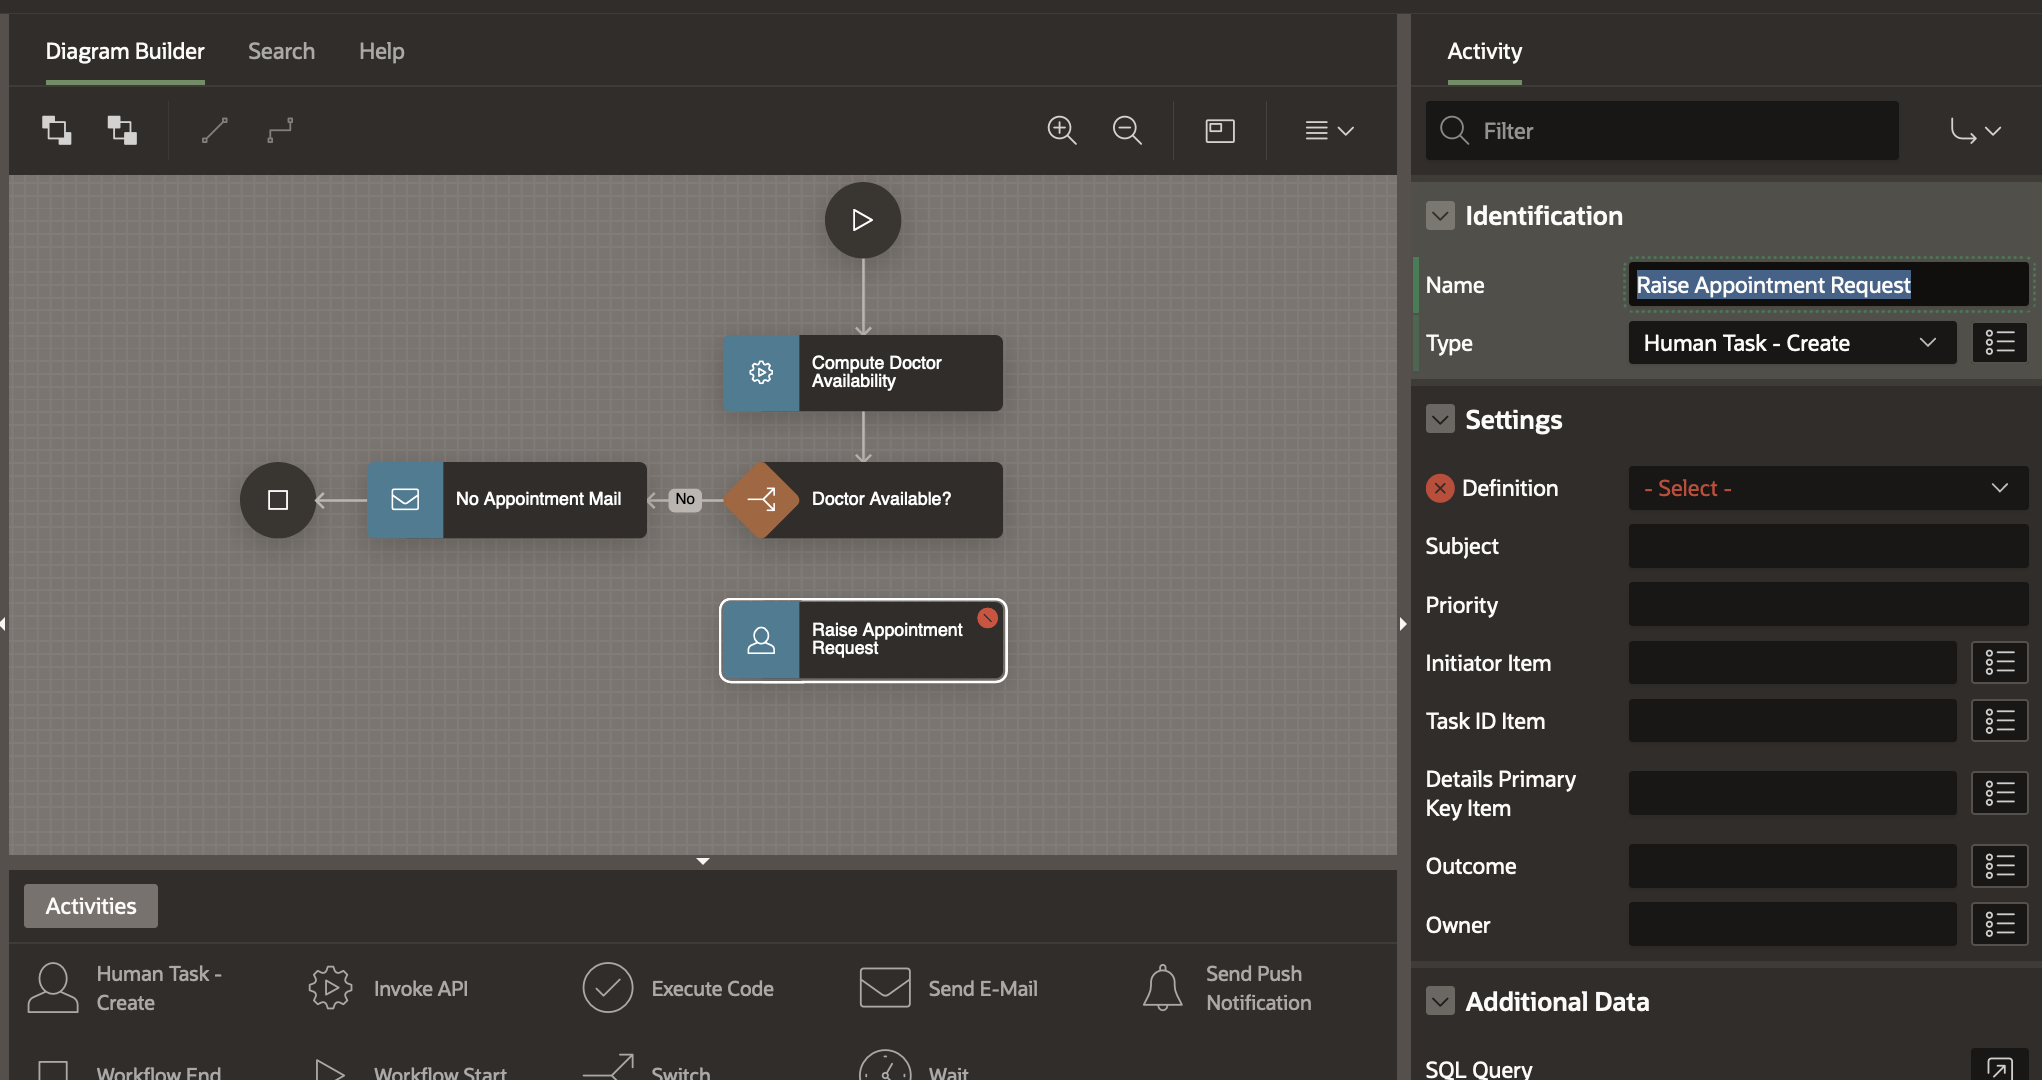
Task: Select the elbow connection tool
Action: click(x=280, y=130)
